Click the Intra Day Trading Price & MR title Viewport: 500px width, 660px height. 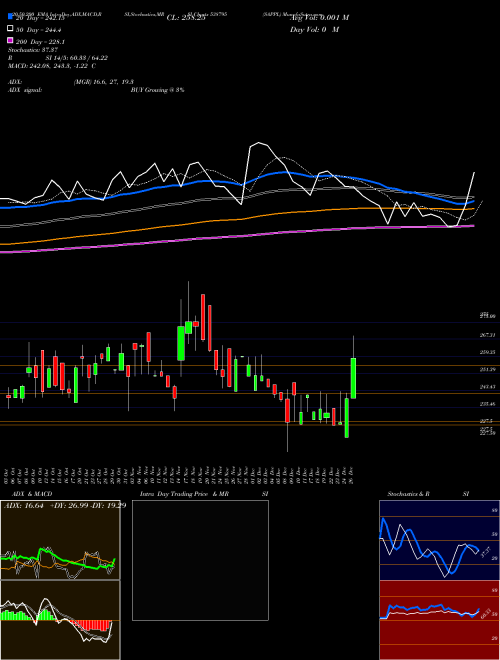point(184,494)
